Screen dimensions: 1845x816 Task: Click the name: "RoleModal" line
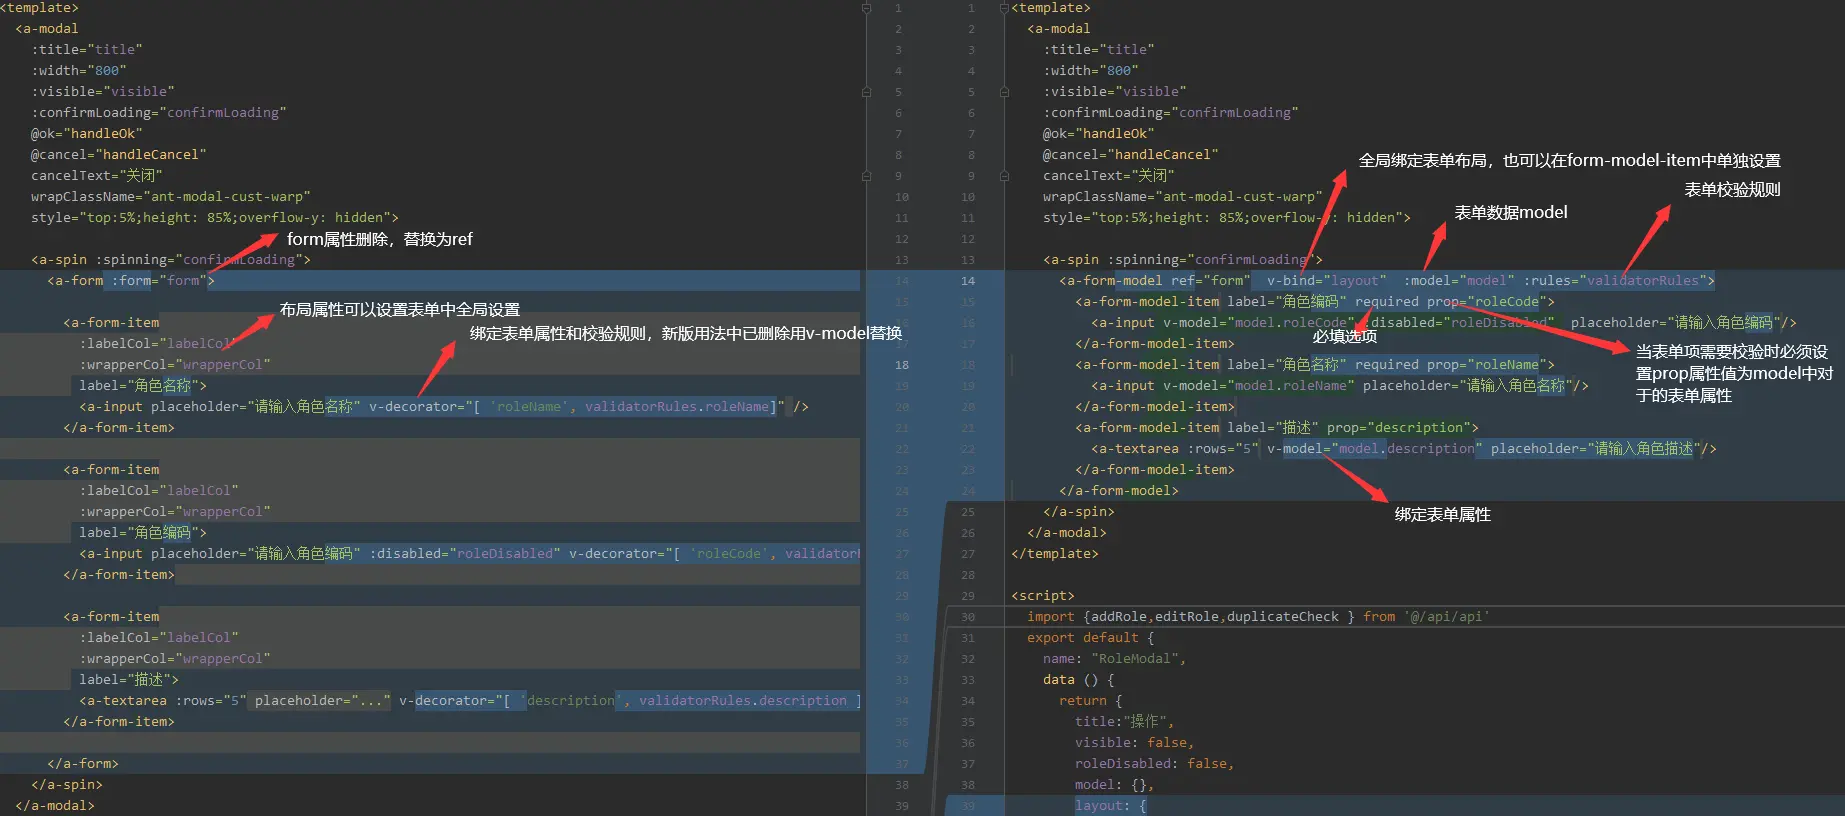(1115, 659)
